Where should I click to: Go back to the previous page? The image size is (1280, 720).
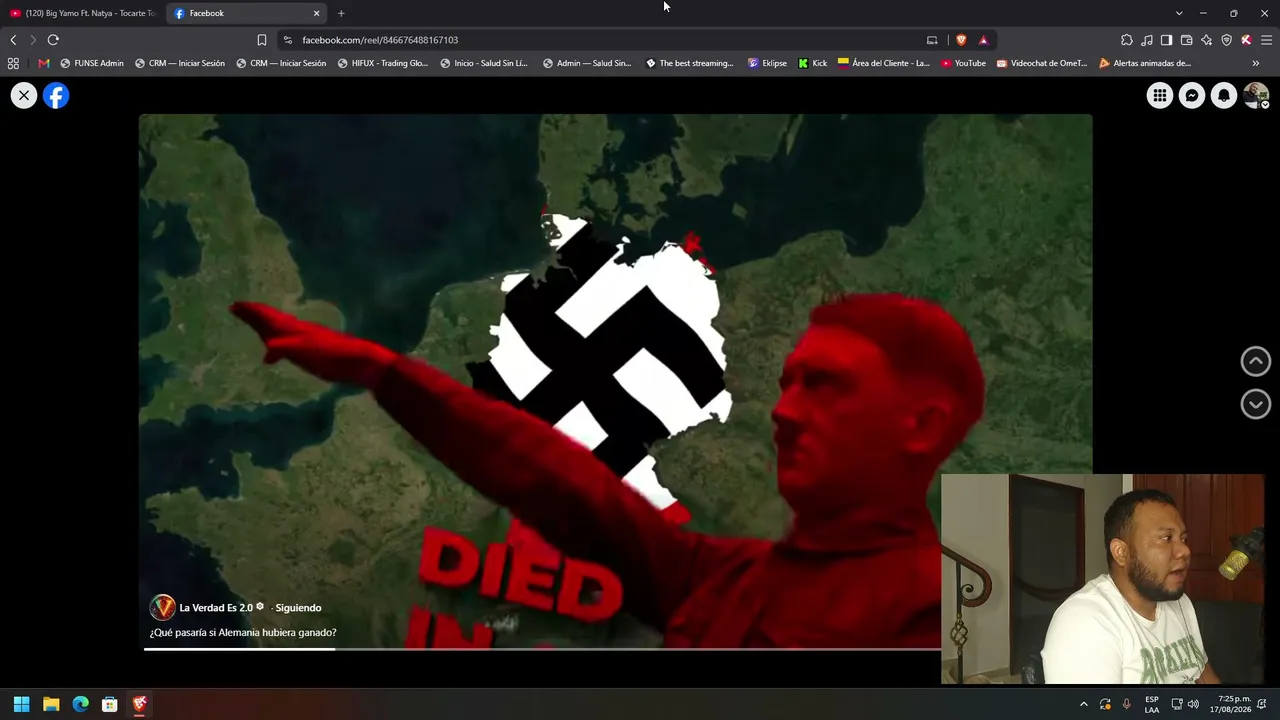click(x=13, y=40)
